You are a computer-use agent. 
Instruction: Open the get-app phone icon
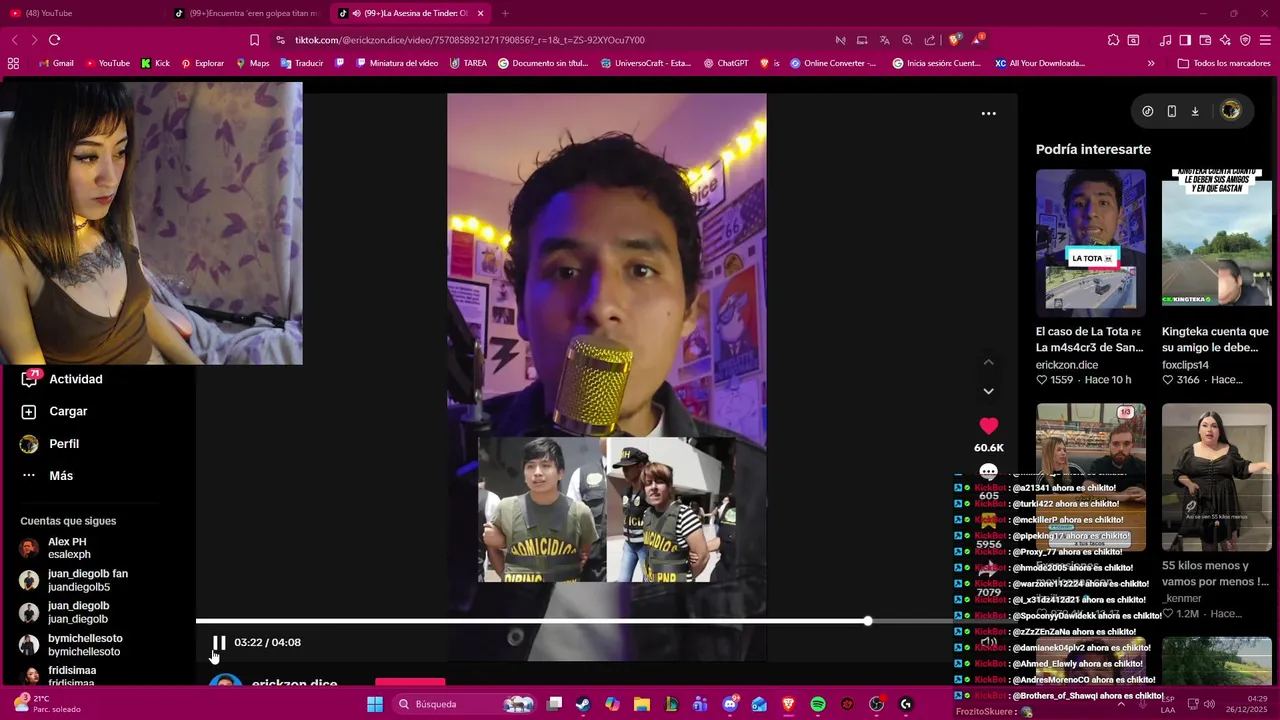1172,111
